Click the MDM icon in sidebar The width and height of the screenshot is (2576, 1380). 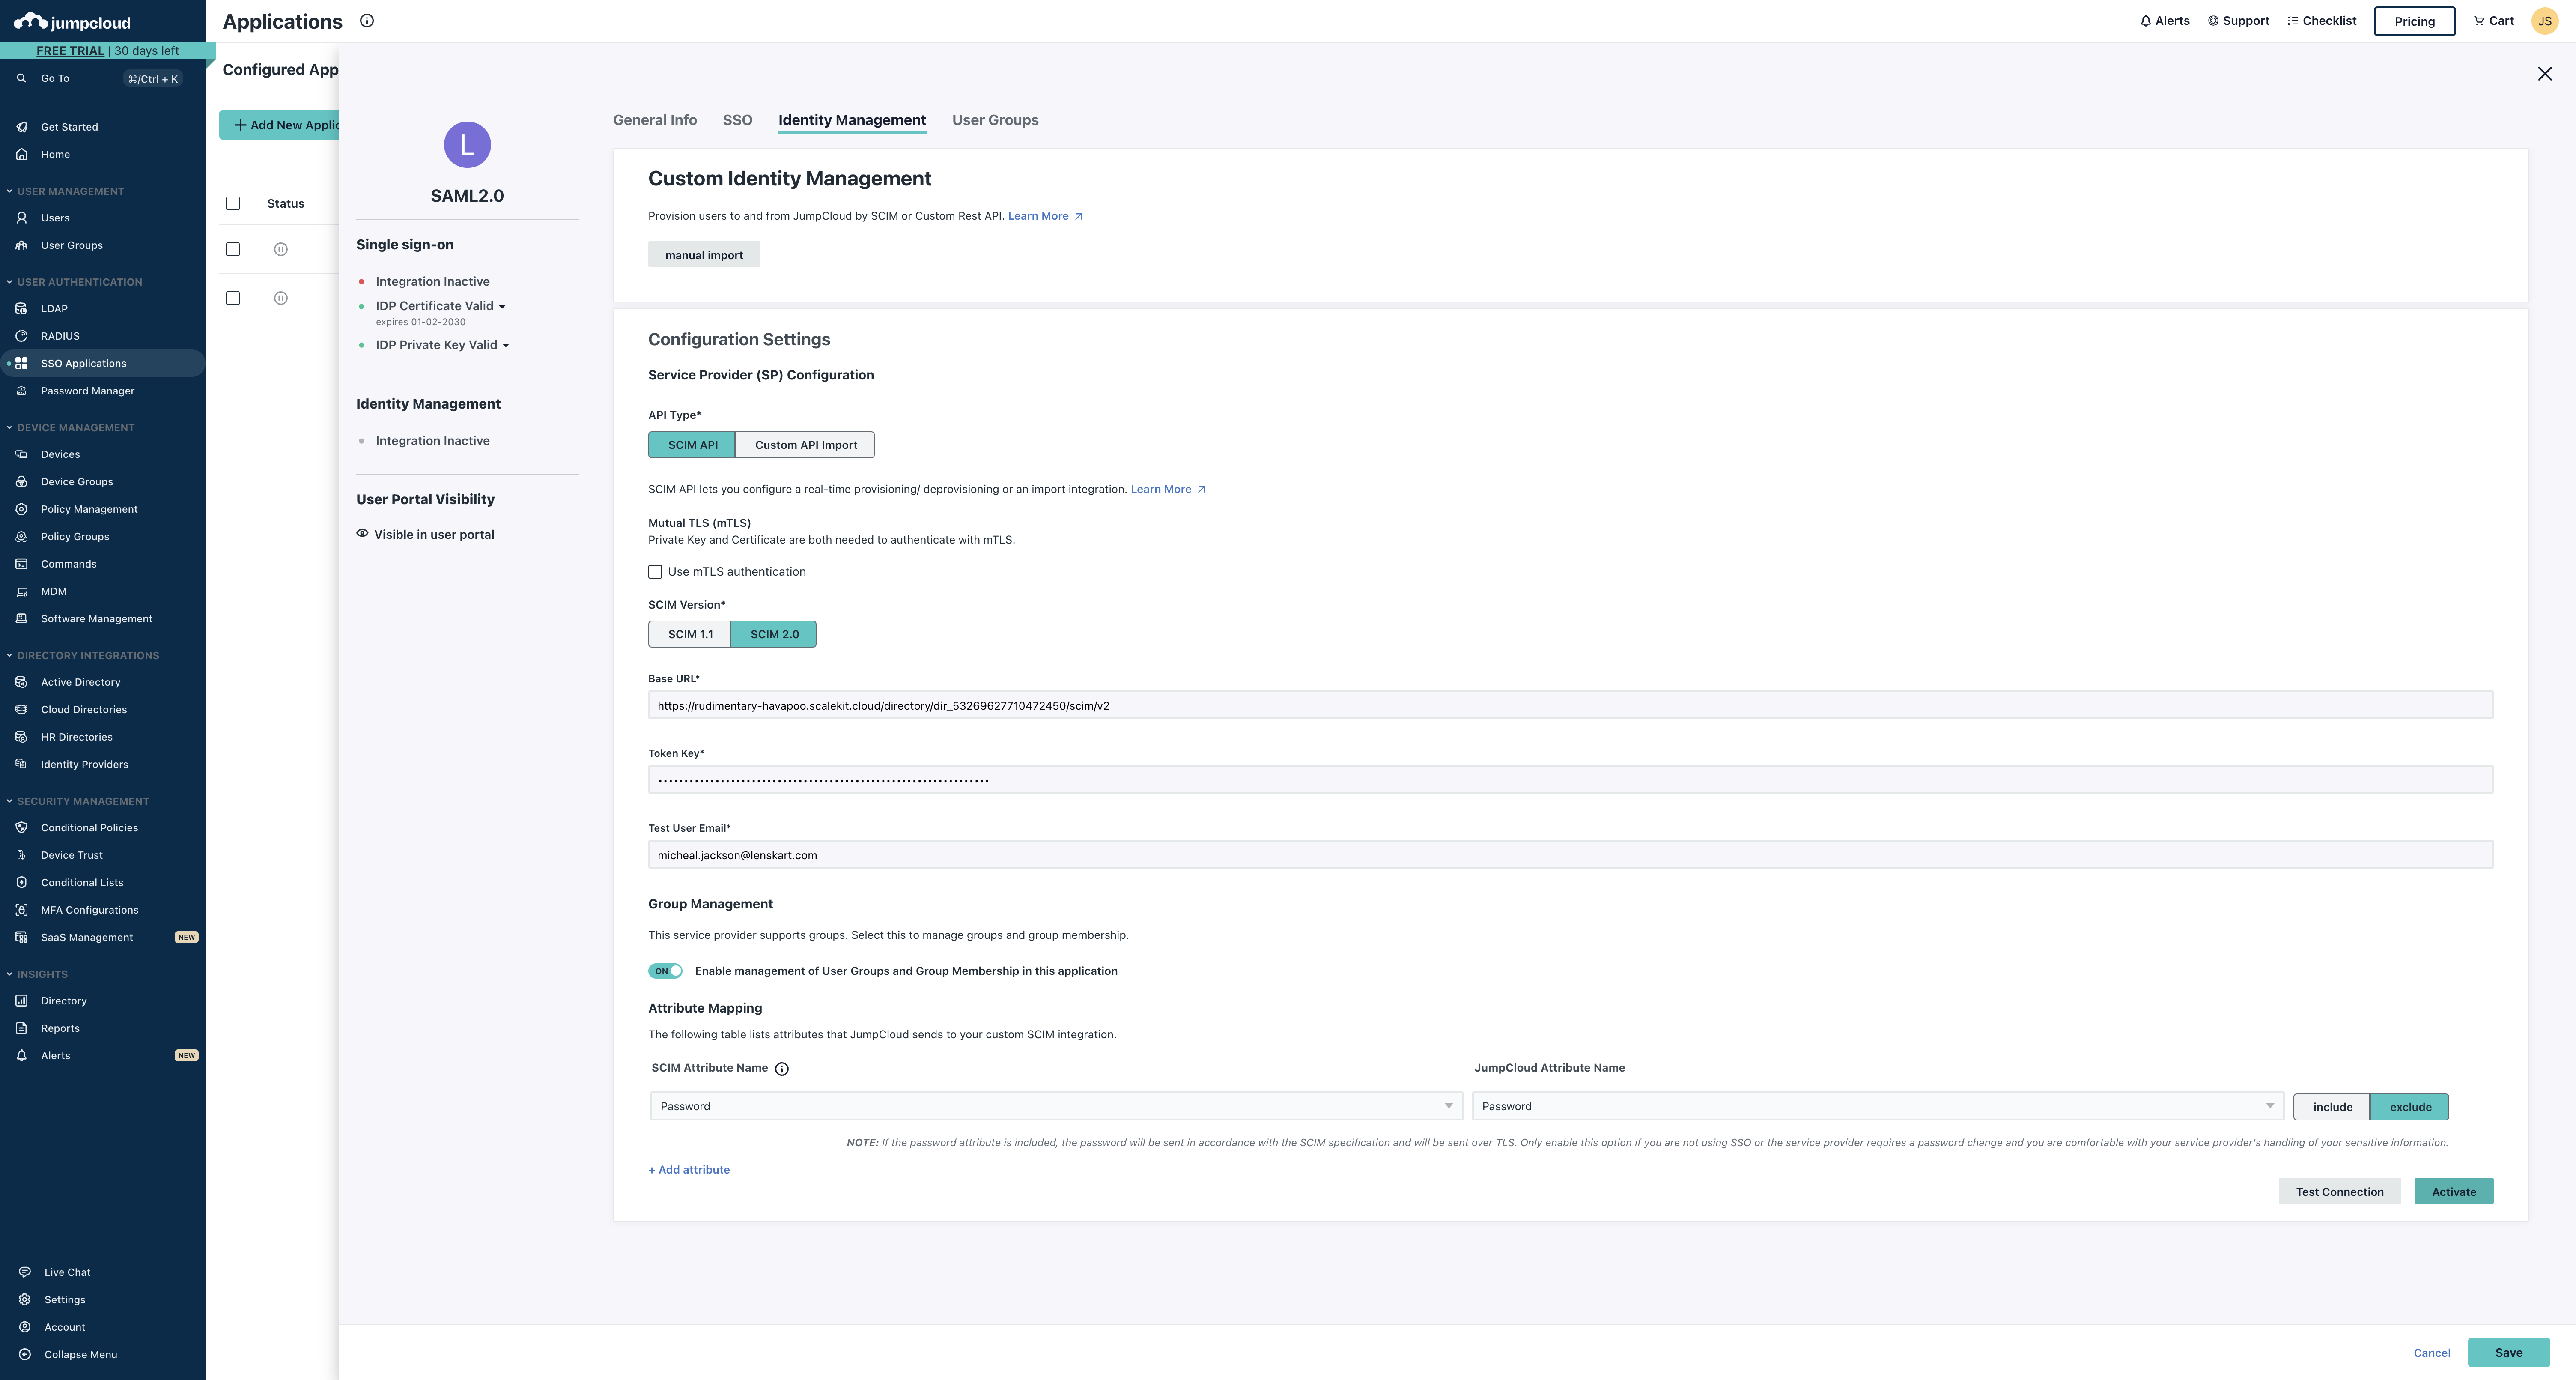21,592
